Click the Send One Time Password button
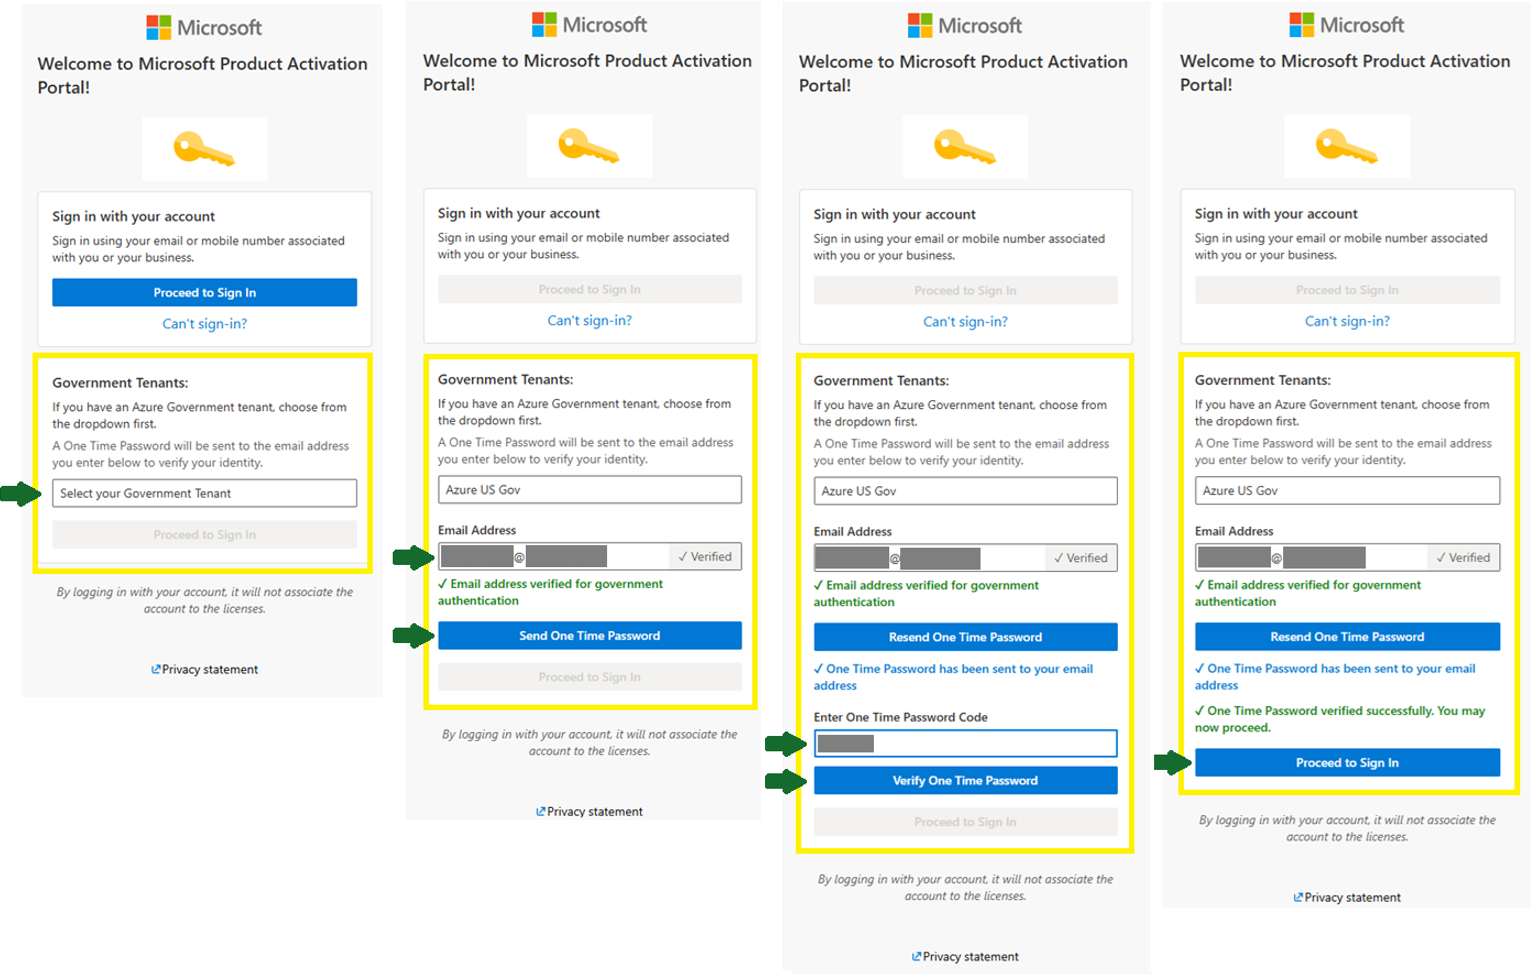Screen dimensions: 1536x977 (x=590, y=636)
